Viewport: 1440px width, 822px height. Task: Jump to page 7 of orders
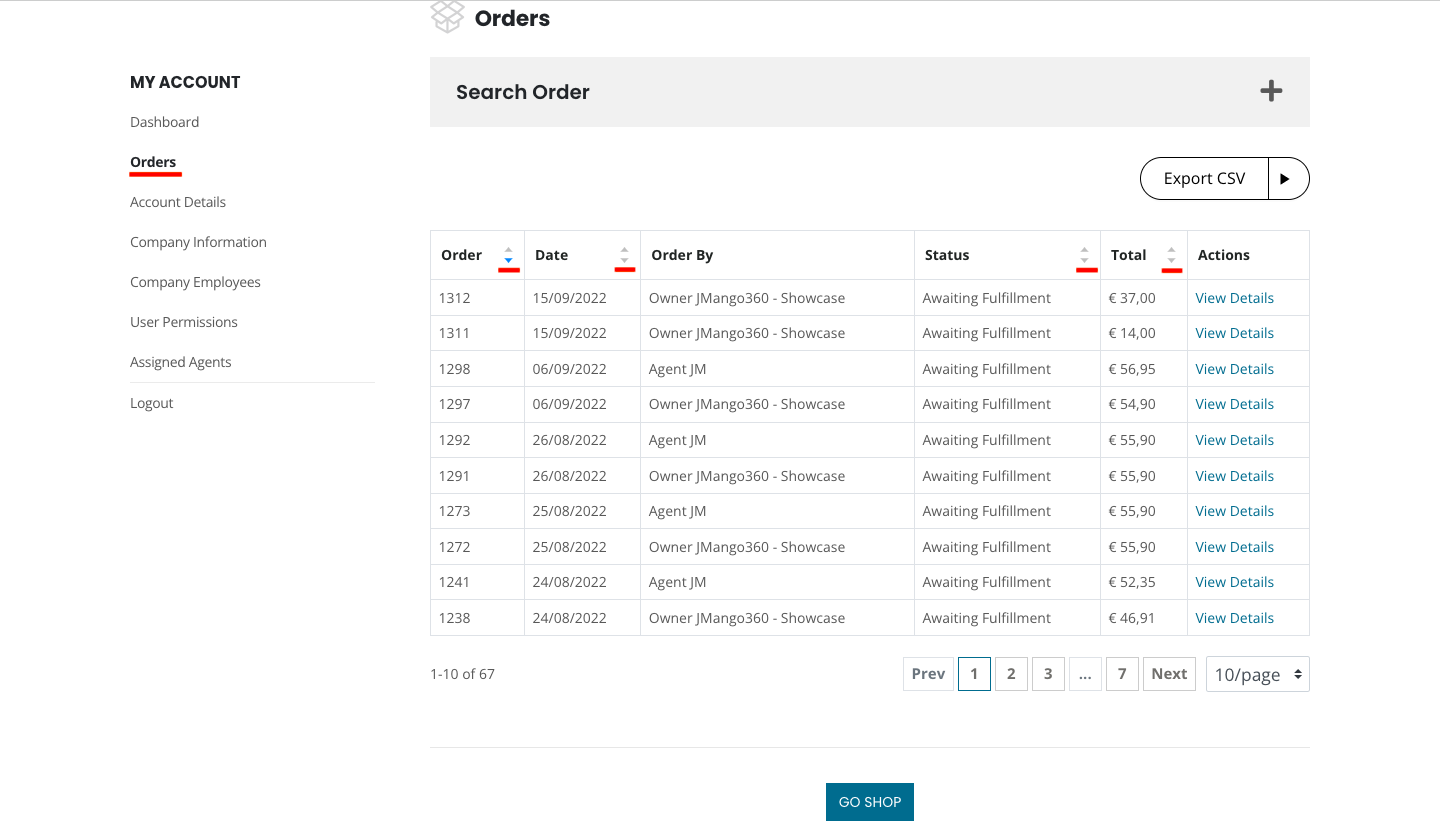[x=1122, y=674]
